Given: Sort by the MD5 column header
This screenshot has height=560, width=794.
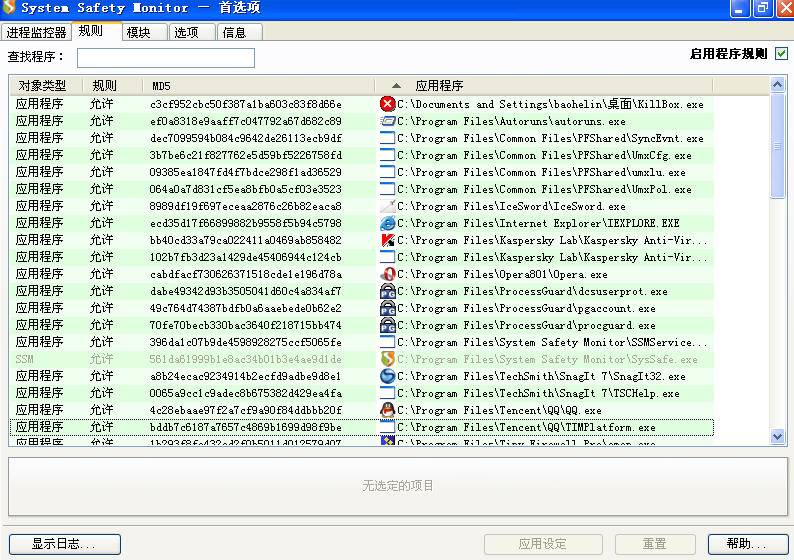Looking at the screenshot, I should 259,86.
